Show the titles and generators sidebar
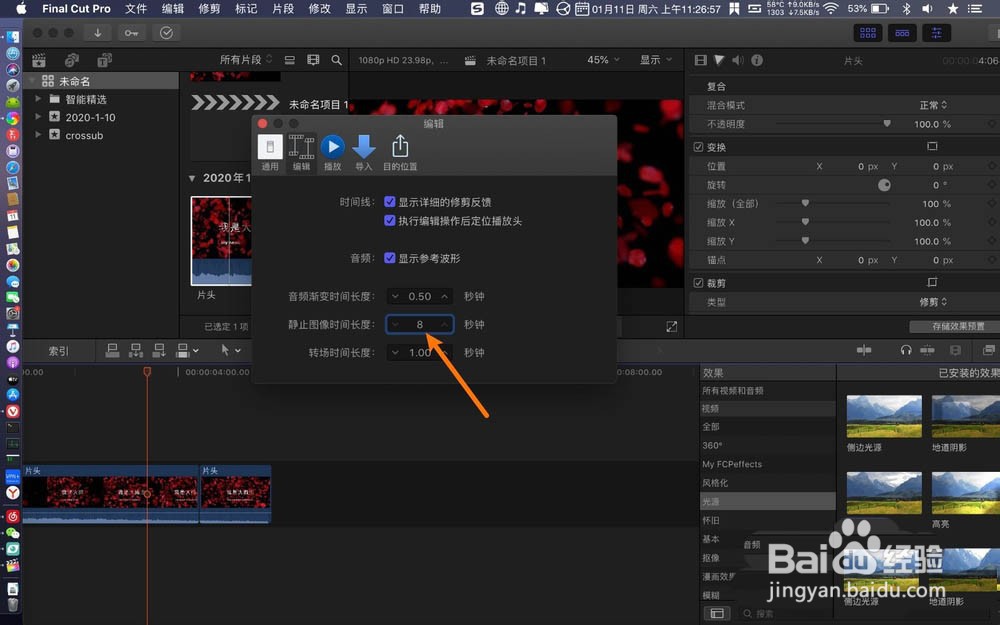The width and height of the screenshot is (1000, 625). 105,60
